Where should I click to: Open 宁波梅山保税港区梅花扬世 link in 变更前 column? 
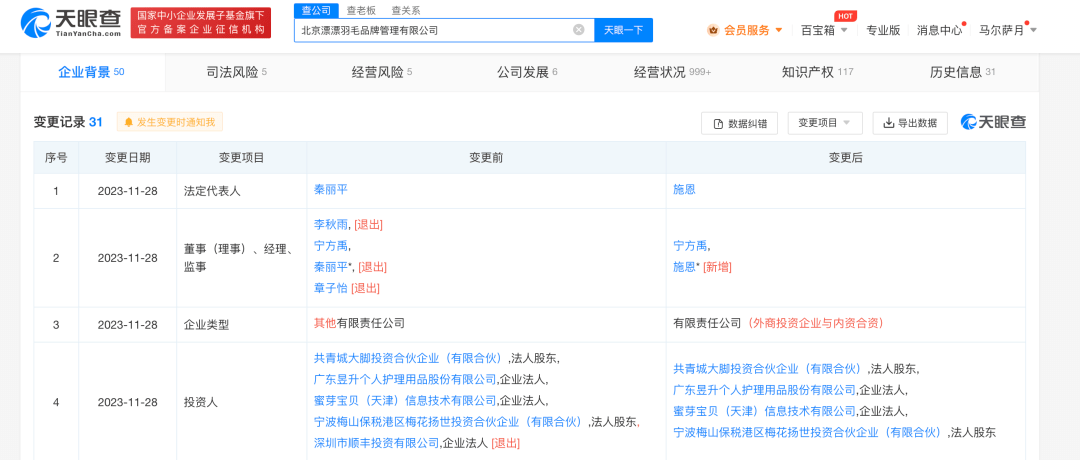(450, 422)
